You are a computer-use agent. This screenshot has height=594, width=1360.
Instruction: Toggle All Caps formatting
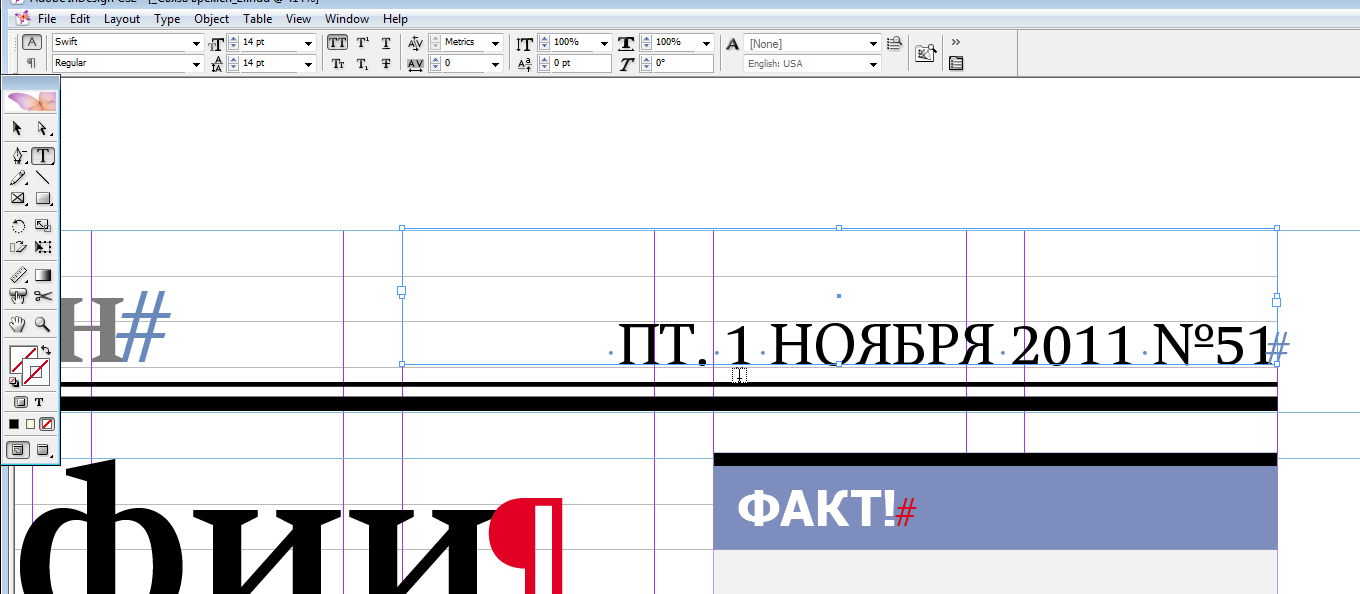pos(338,43)
